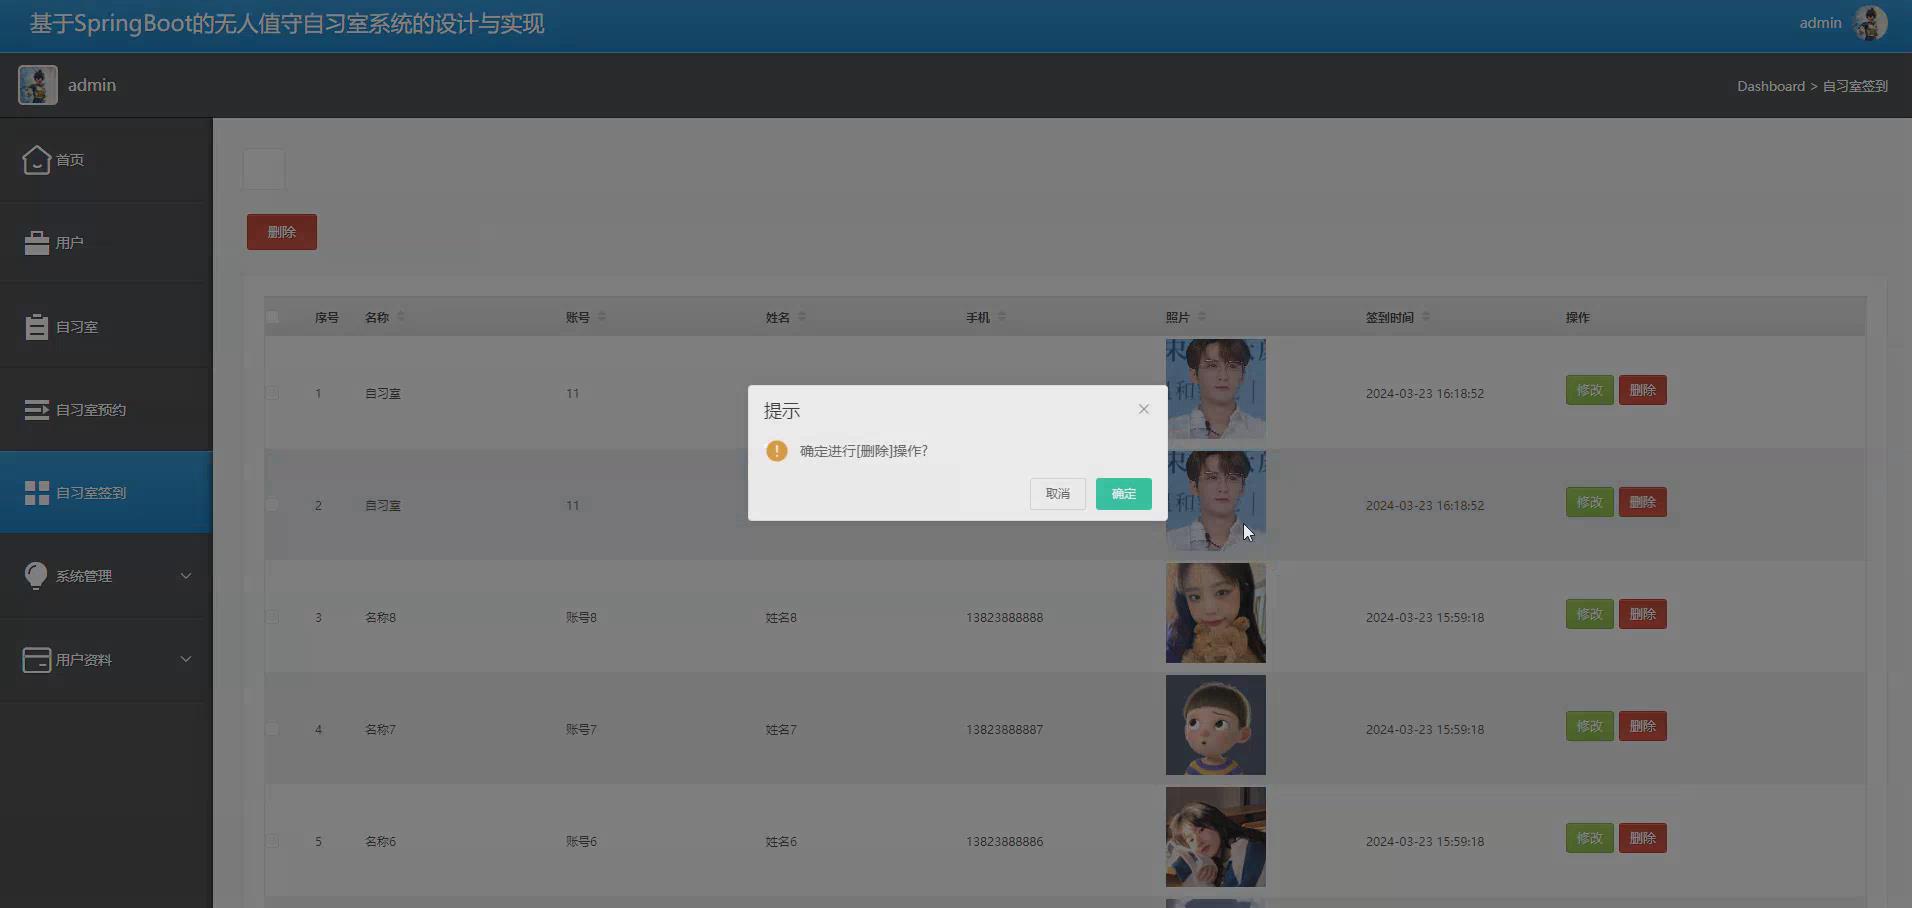
Task: Click the red 删除 batch delete button
Action: (x=282, y=232)
